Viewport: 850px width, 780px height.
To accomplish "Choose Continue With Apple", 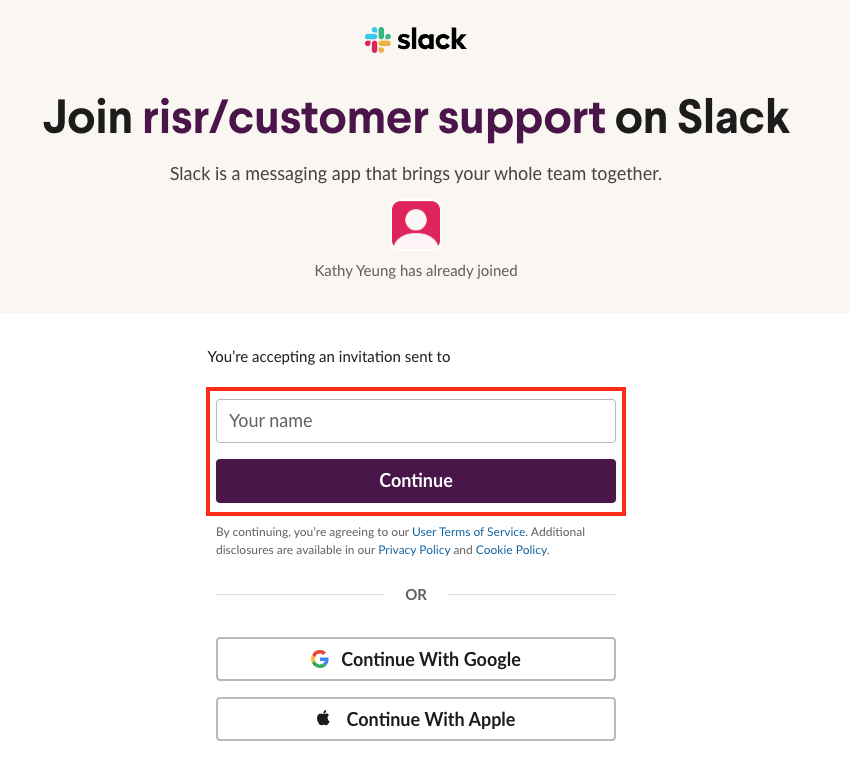I will point(415,719).
